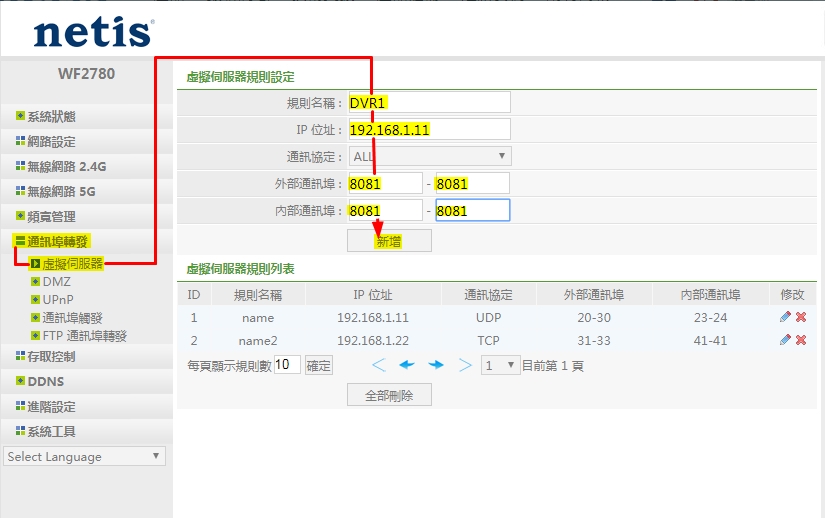The height and width of the screenshot is (518, 825).
Task: Go to first page with left chevron
Action: click(x=379, y=365)
